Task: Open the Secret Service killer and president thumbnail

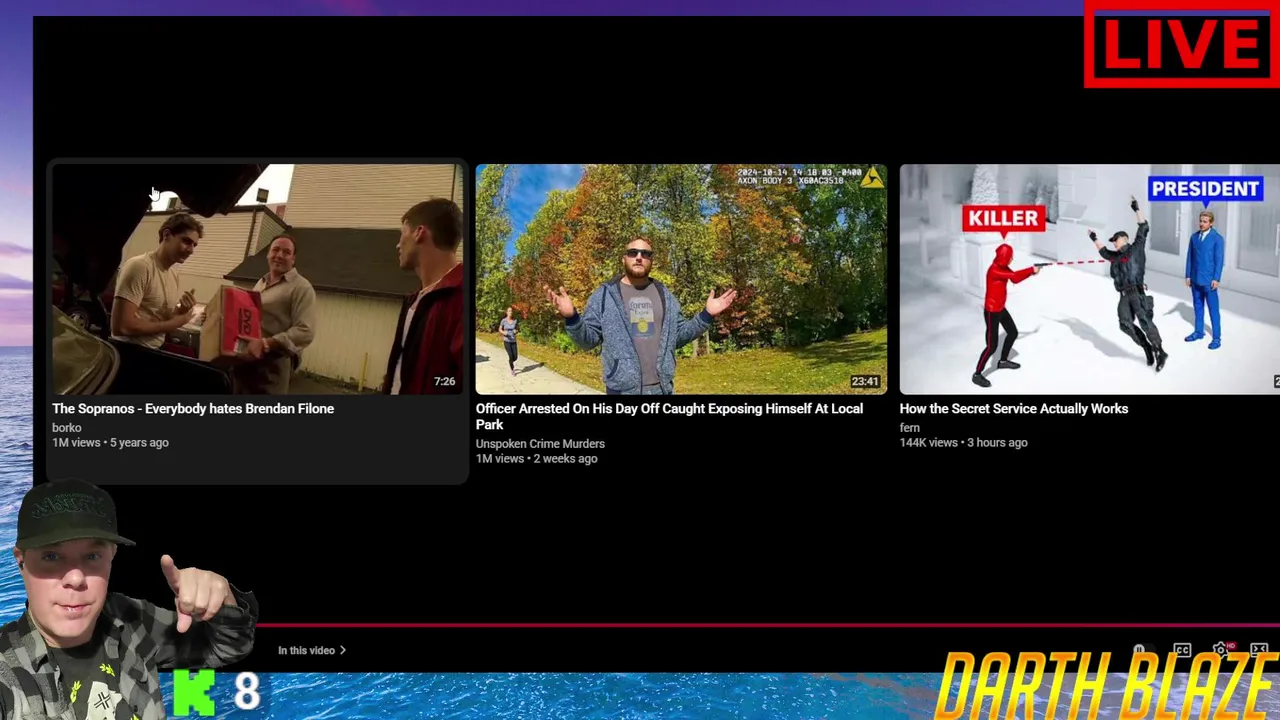Action: coord(1090,279)
